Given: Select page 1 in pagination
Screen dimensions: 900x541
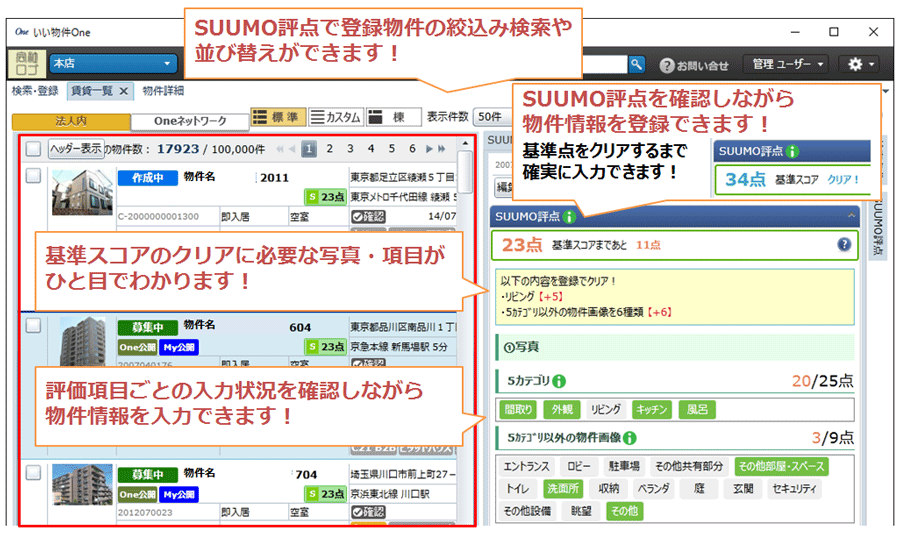Looking at the screenshot, I should point(309,149).
